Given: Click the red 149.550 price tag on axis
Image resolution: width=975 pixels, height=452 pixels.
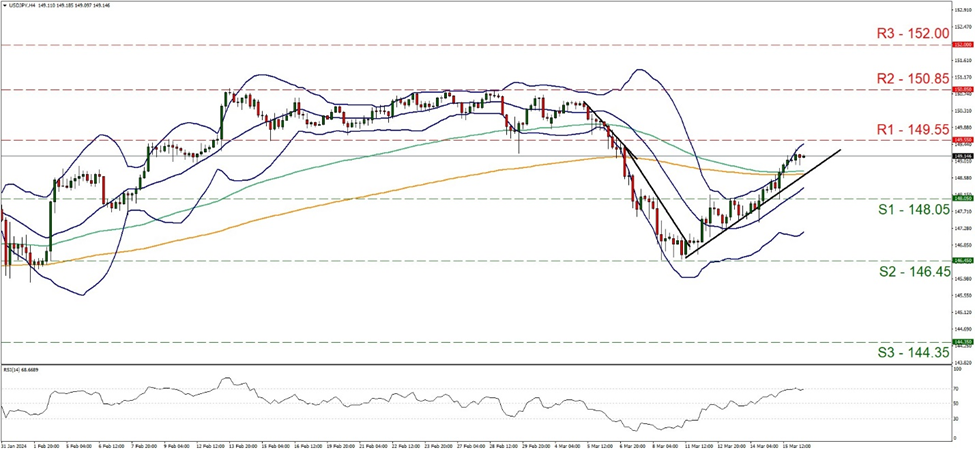Looking at the screenshot, I should coord(961,139).
